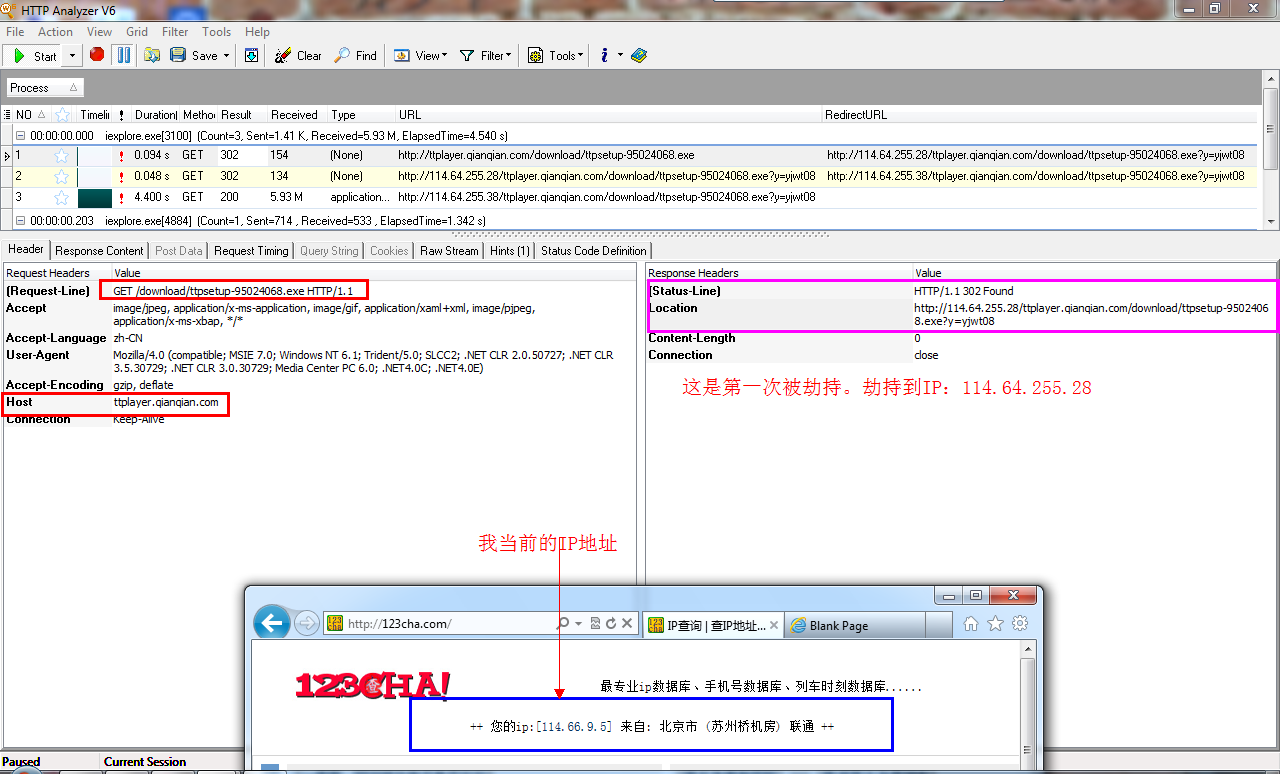The image size is (1280, 774).
Task: Open the Start button dropdown arrow
Action: pos(72,56)
